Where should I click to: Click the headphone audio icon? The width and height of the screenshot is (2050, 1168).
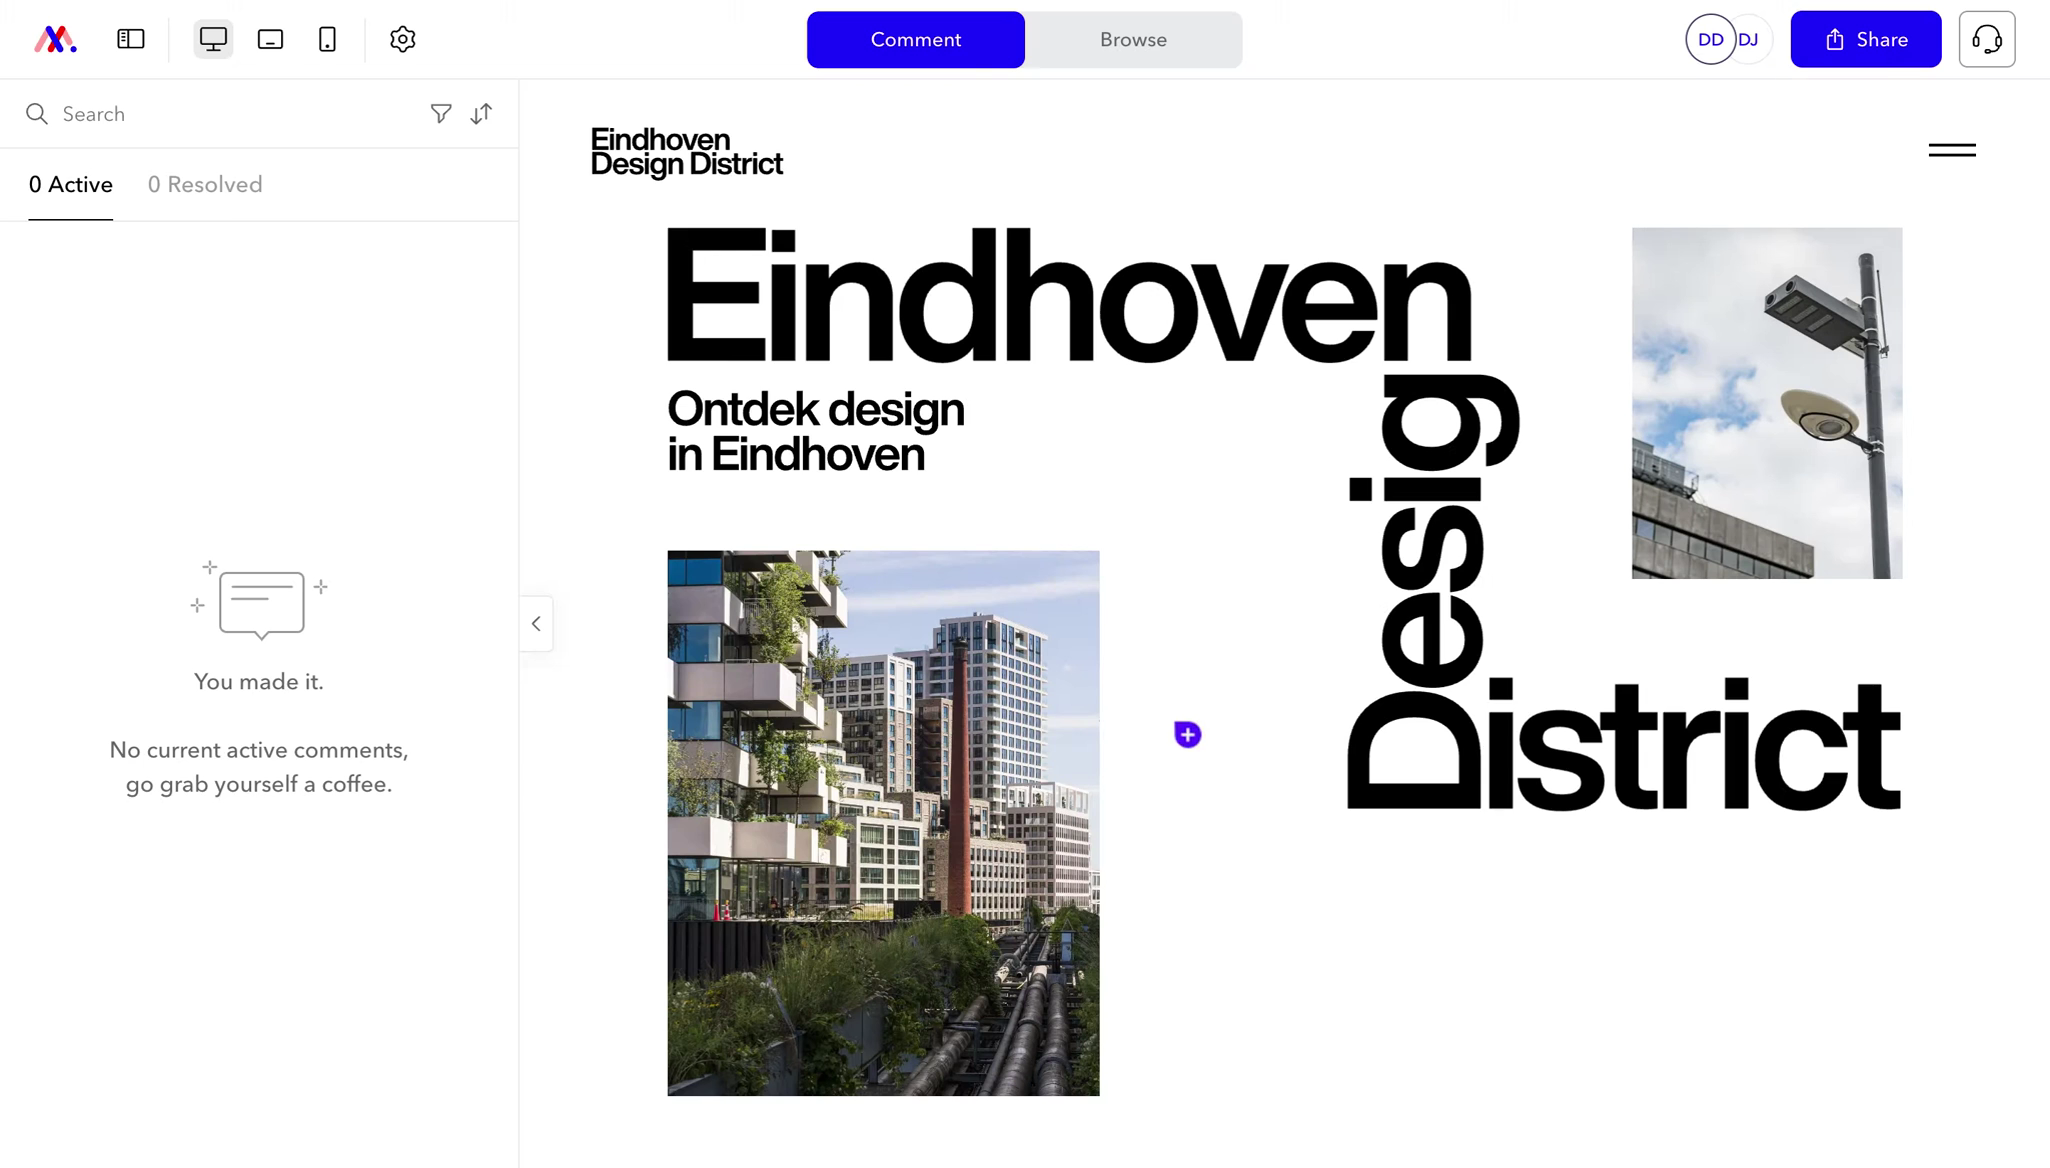coord(1985,39)
